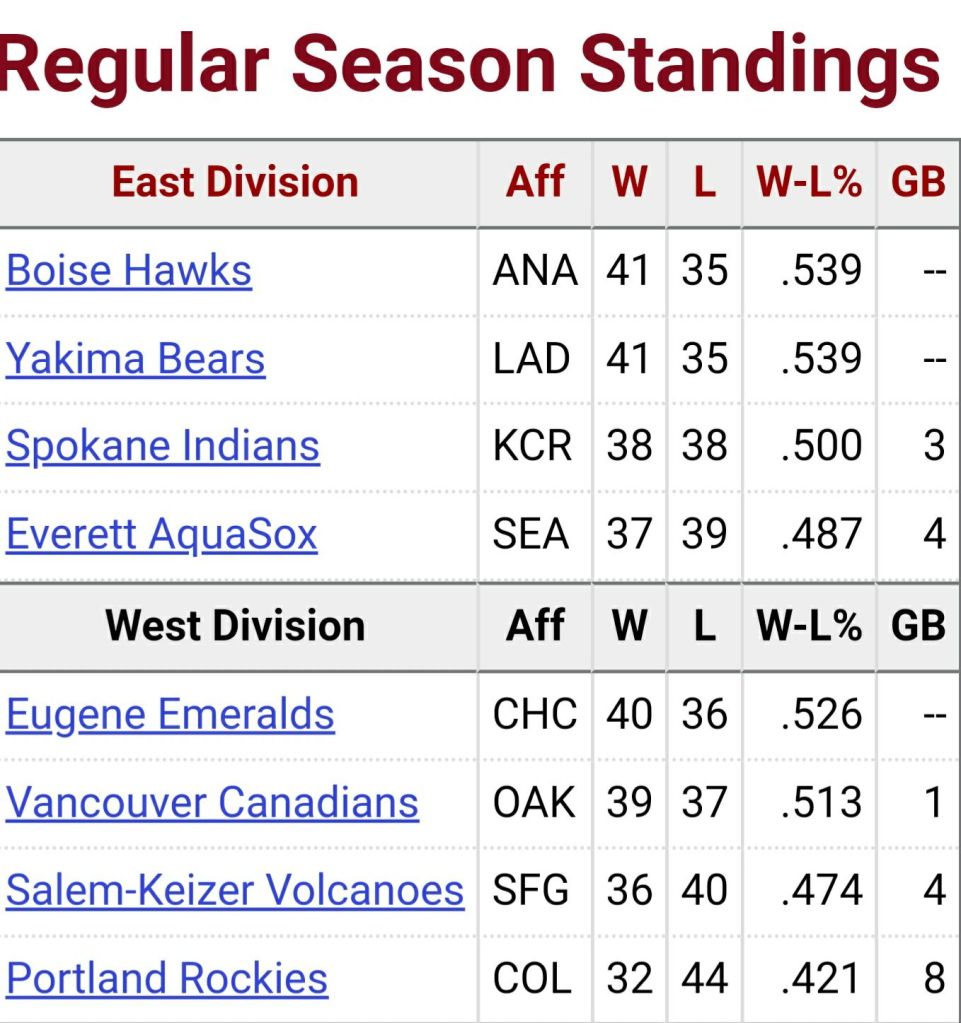Viewport: 961px width, 1023px height.
Task: Click the East Division header cell
Action: pos(235,182)
